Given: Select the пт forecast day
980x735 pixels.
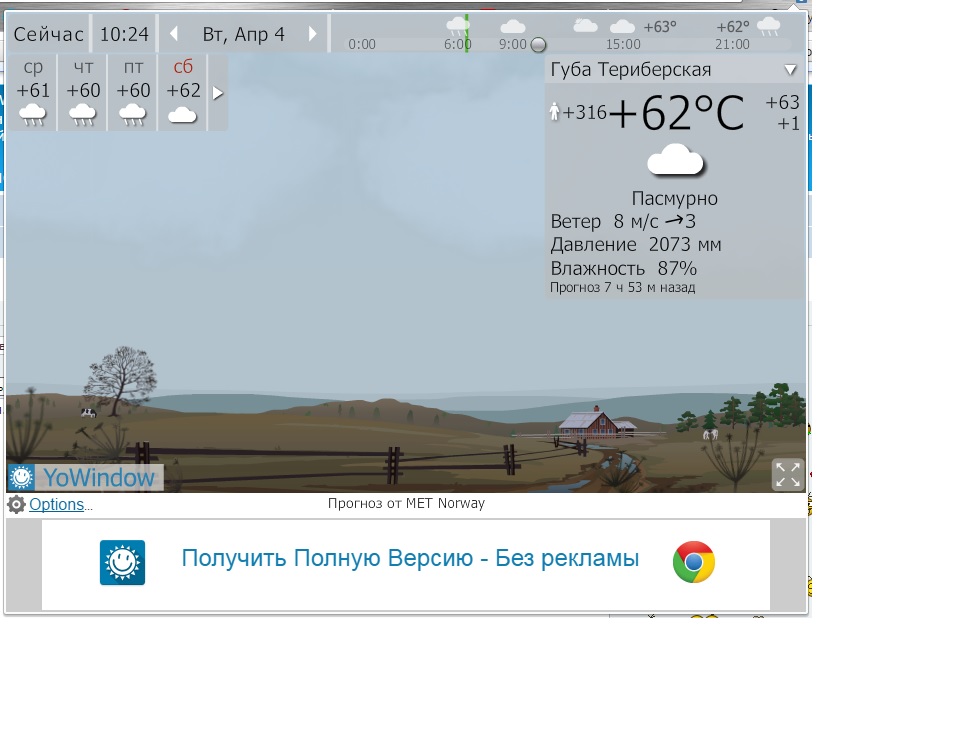Looking at the screenshot, I should tap(133, 92).
